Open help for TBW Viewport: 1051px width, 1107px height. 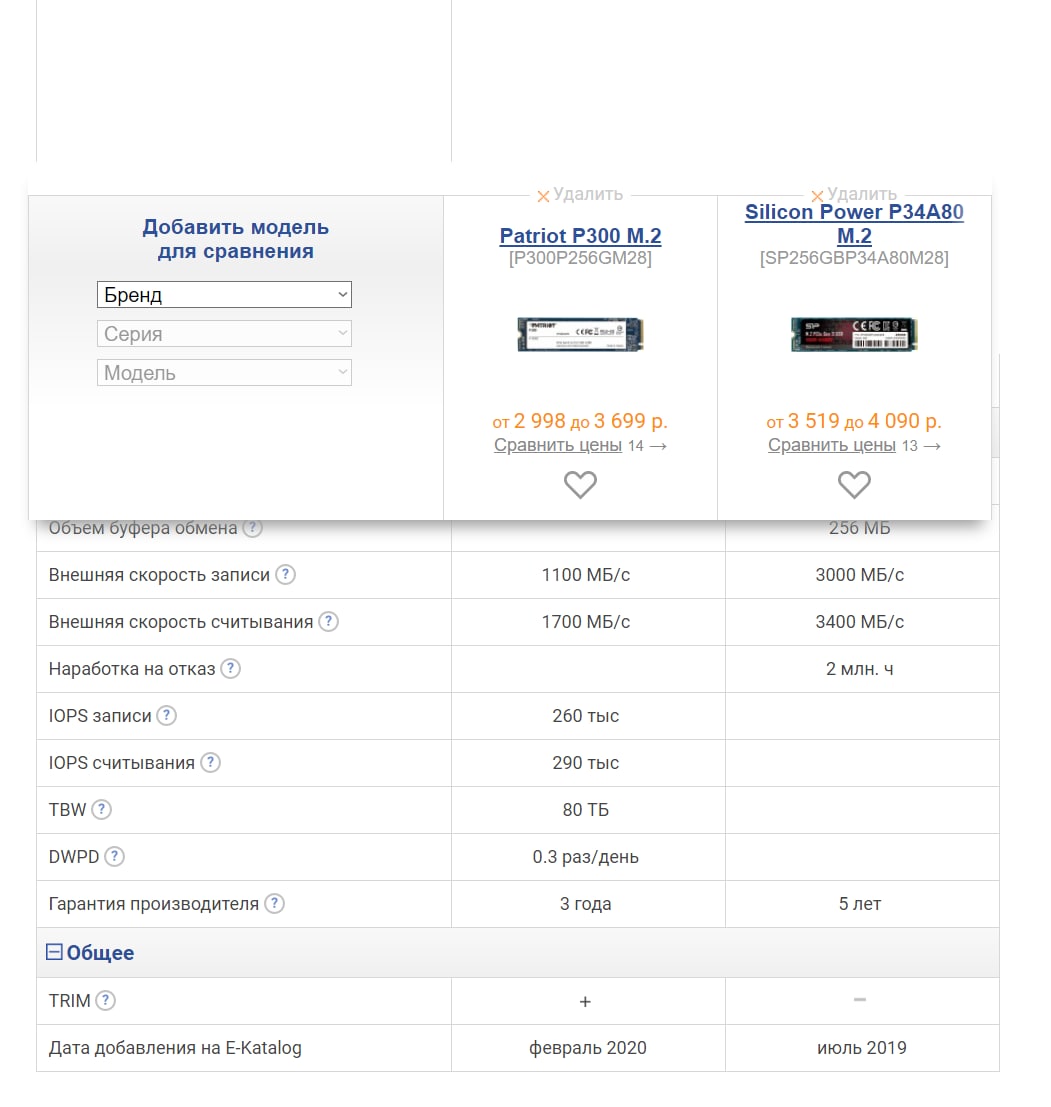tap(102, 809)
